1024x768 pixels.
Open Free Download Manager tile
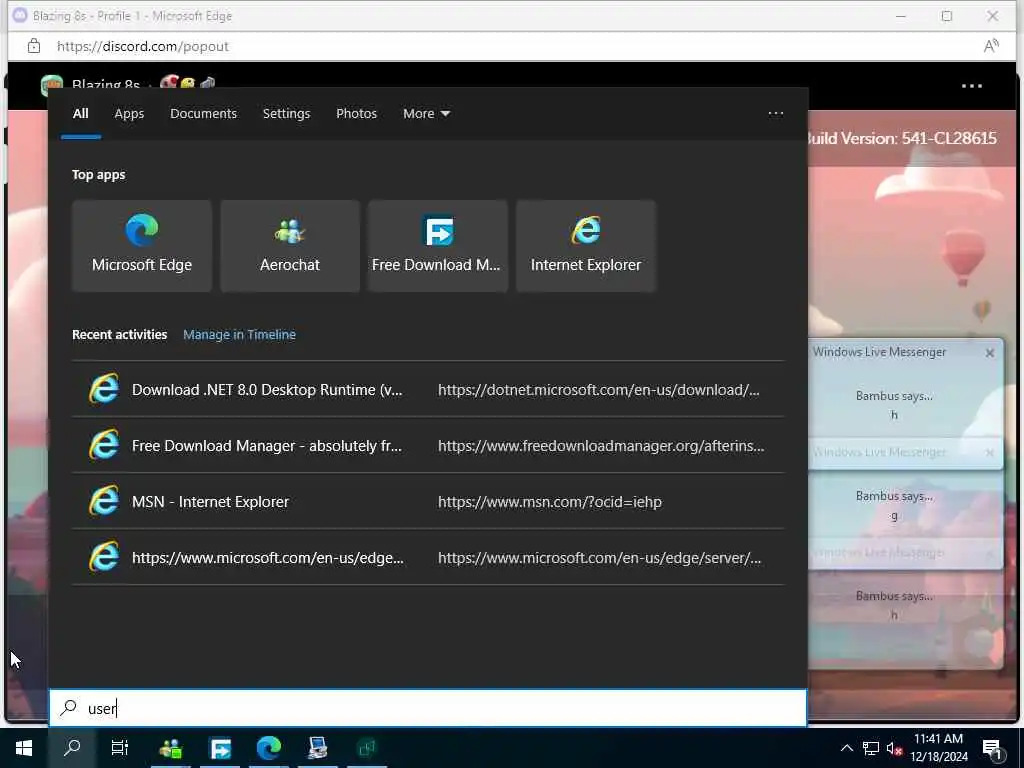click(438, 246)
